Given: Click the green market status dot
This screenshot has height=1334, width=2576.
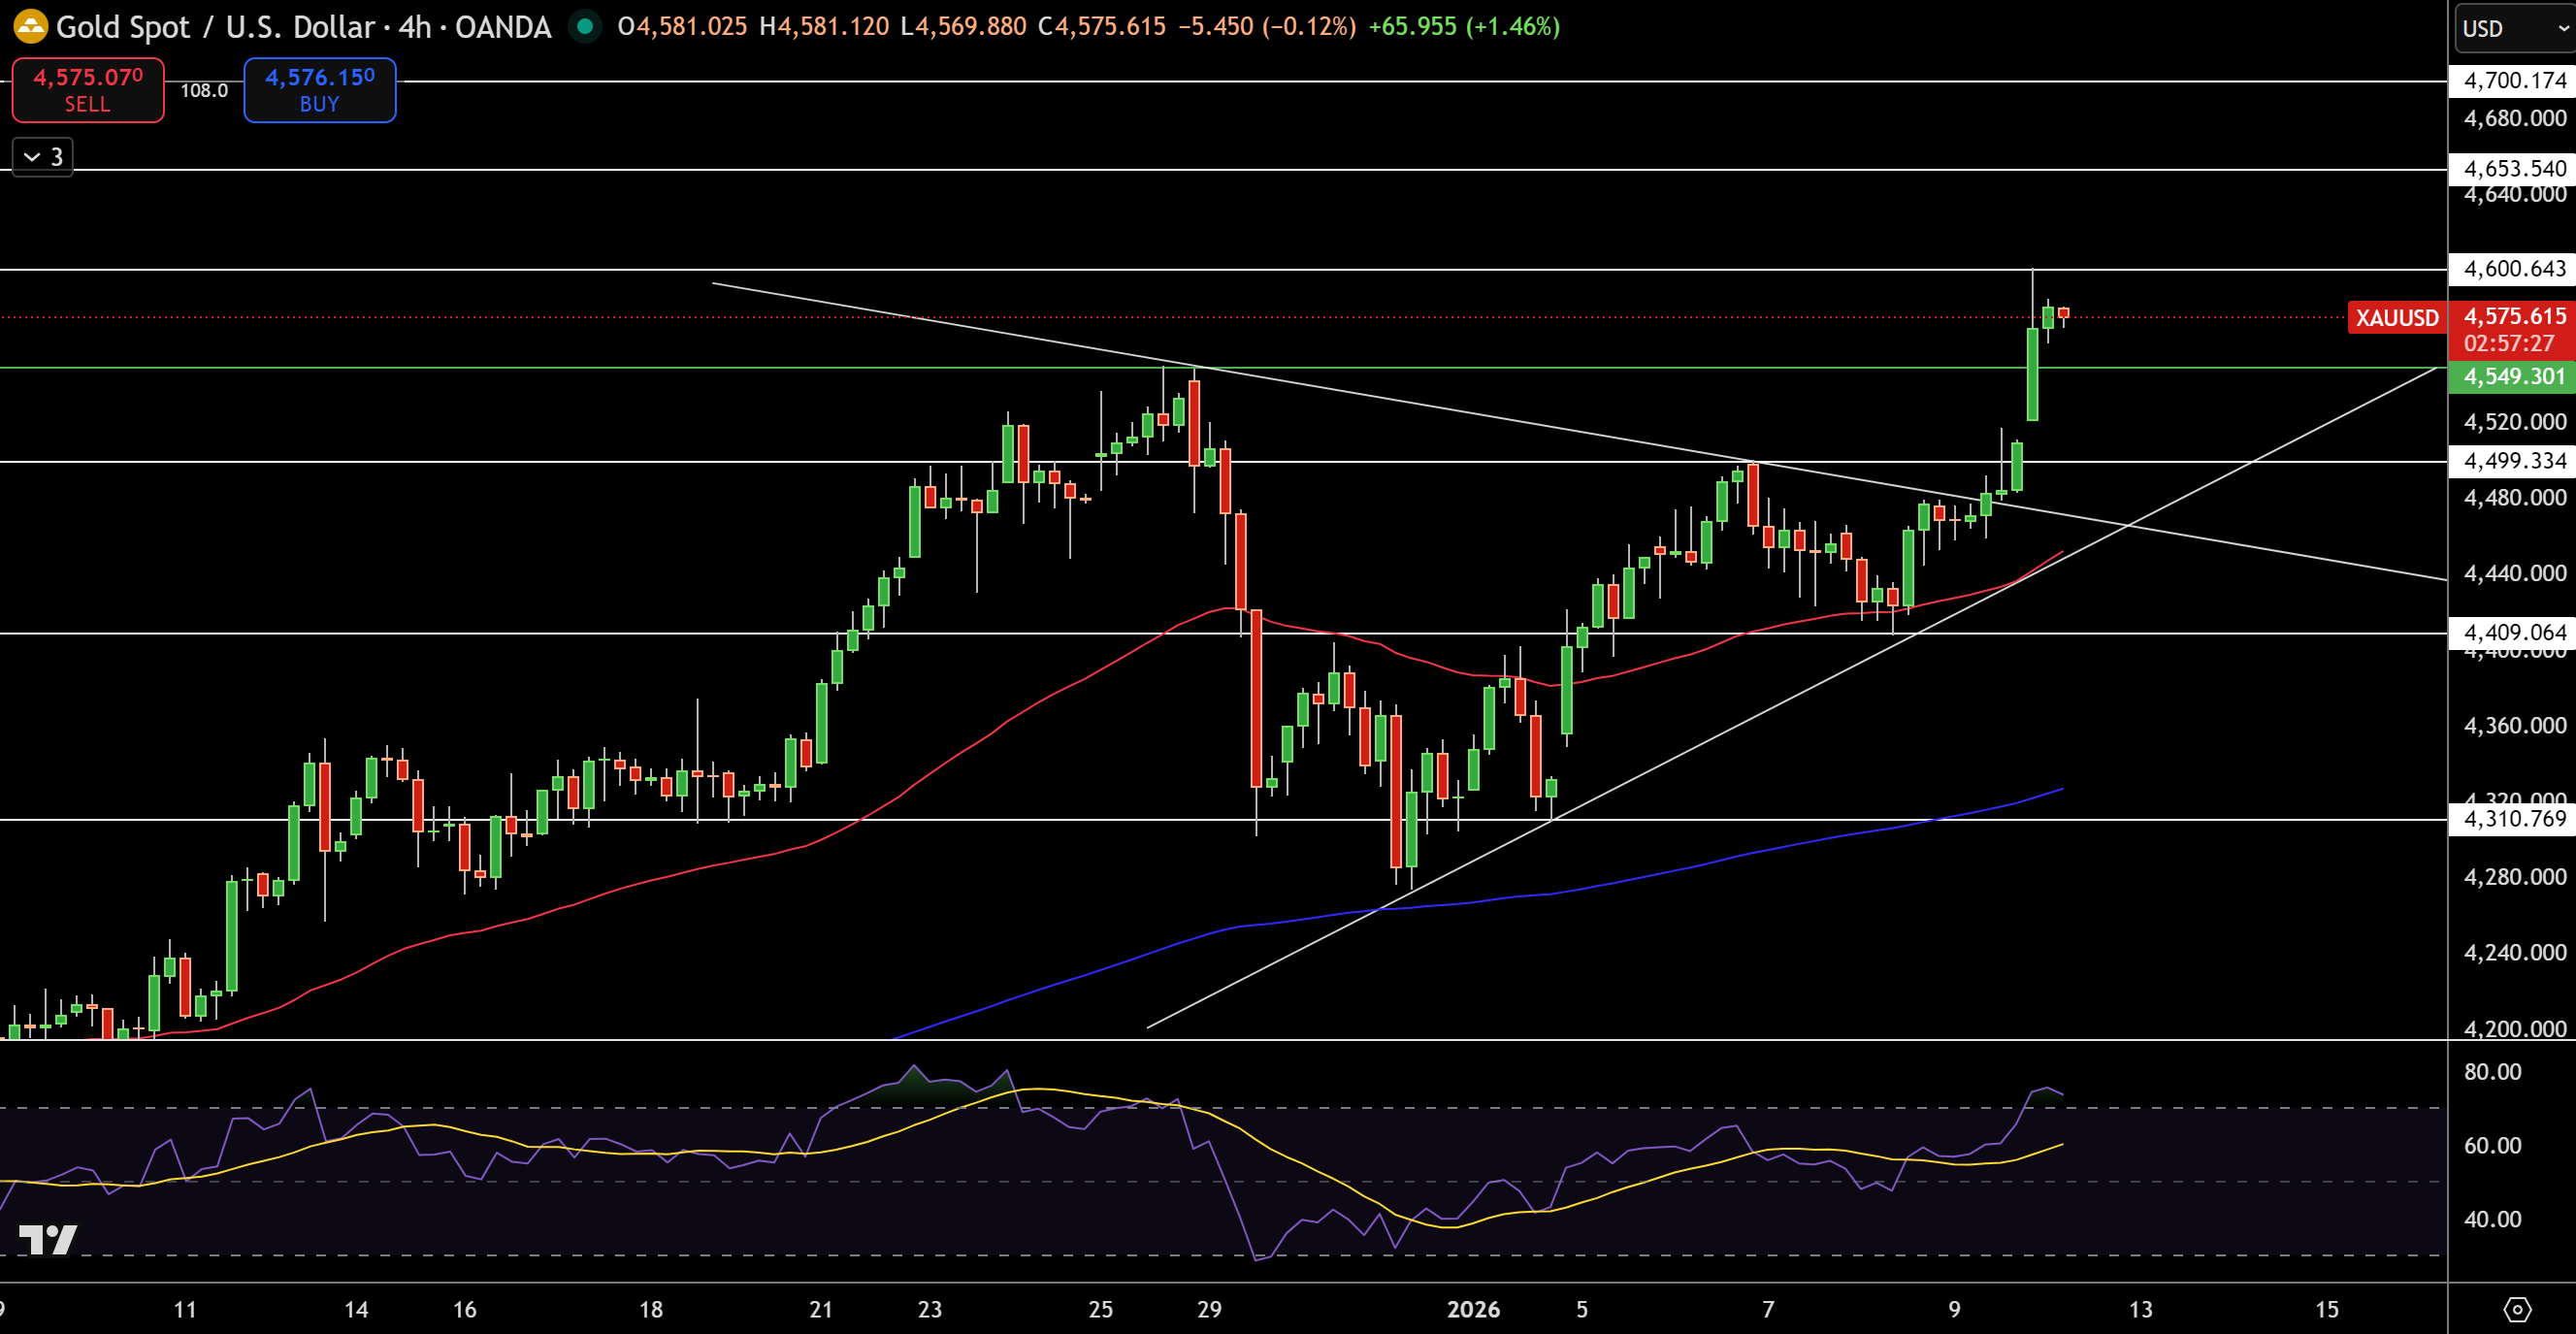Looking at the screenshot, I should point(584,26).
